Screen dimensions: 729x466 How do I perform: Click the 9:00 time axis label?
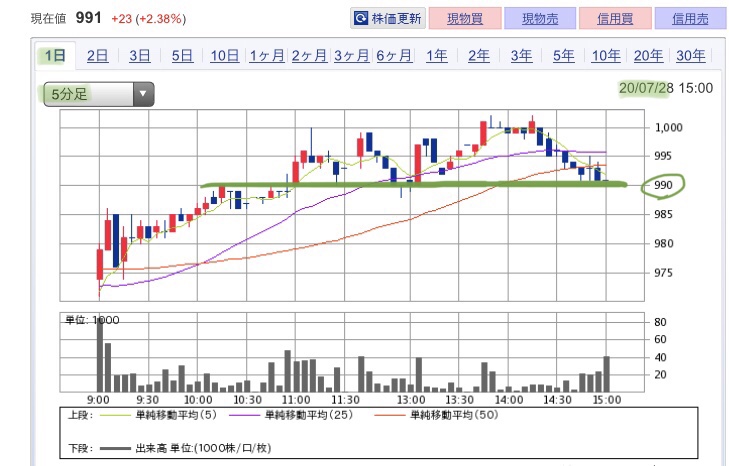98,400
